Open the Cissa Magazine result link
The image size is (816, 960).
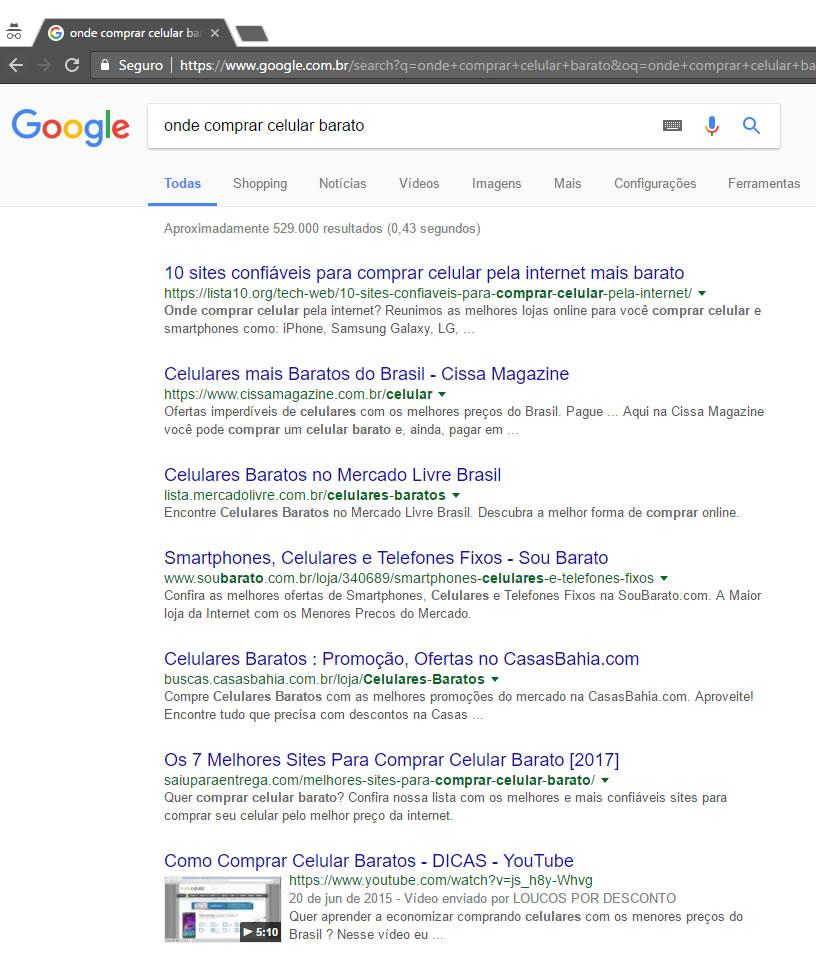click(367, 374)
